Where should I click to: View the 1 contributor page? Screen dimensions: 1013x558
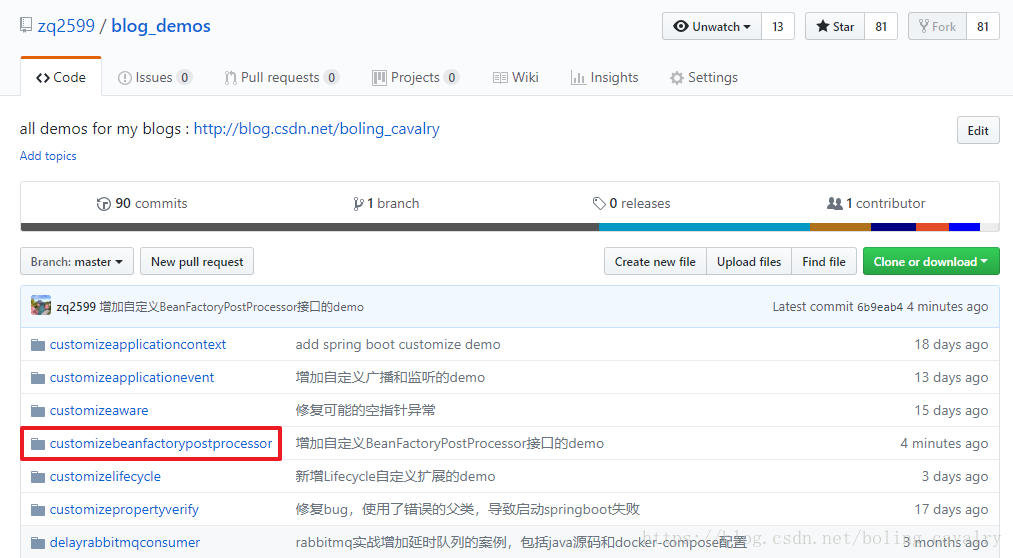coord(876,203)
